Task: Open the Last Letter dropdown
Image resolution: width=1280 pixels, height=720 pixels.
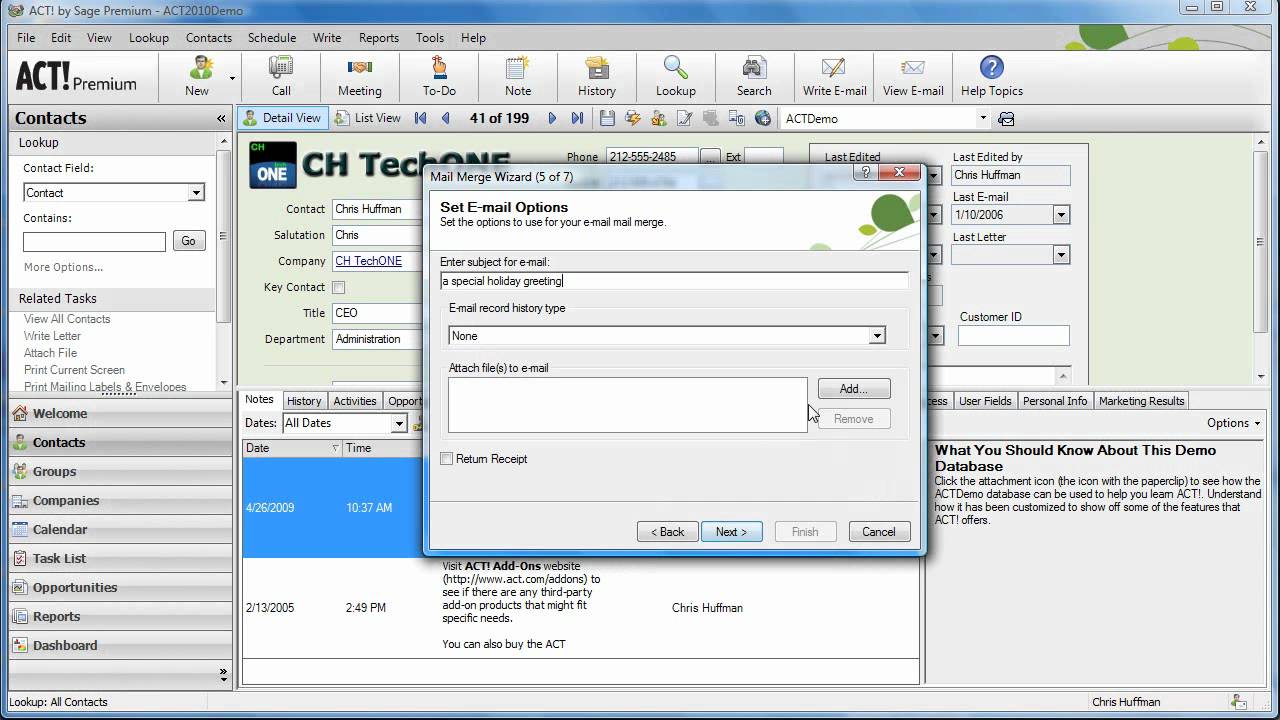Action: (1061, 255)
